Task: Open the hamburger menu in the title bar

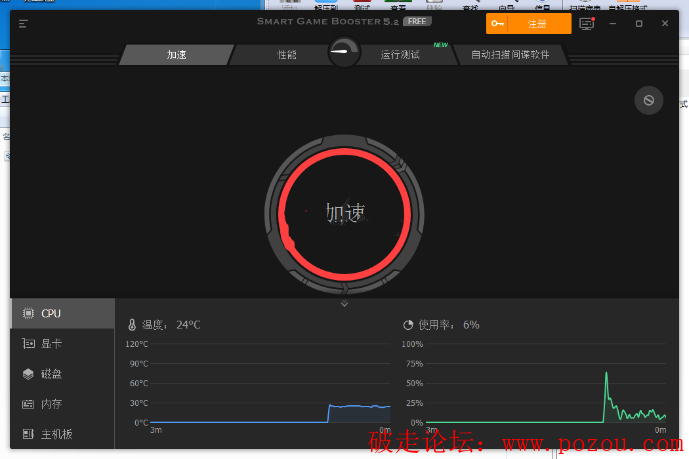Action: coord(24,23)
